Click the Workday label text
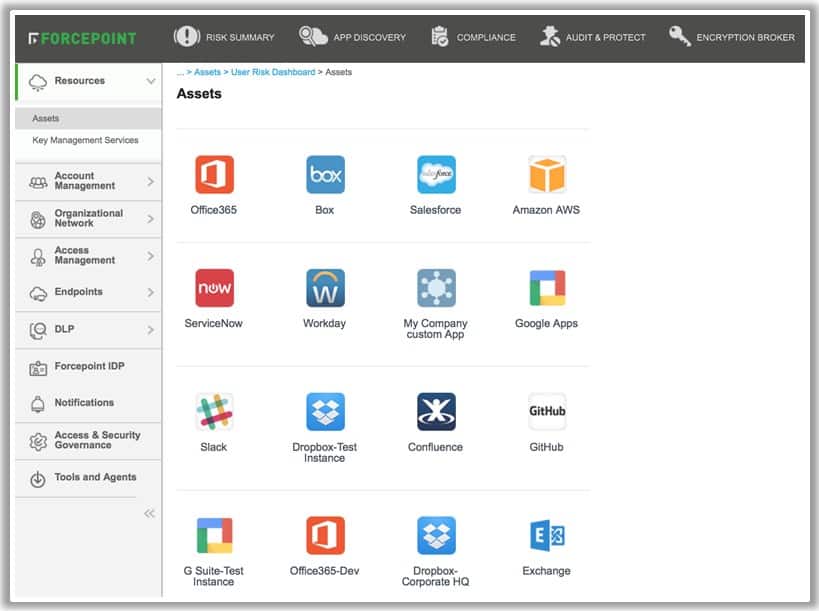819x611 pixels. point(324,323)
